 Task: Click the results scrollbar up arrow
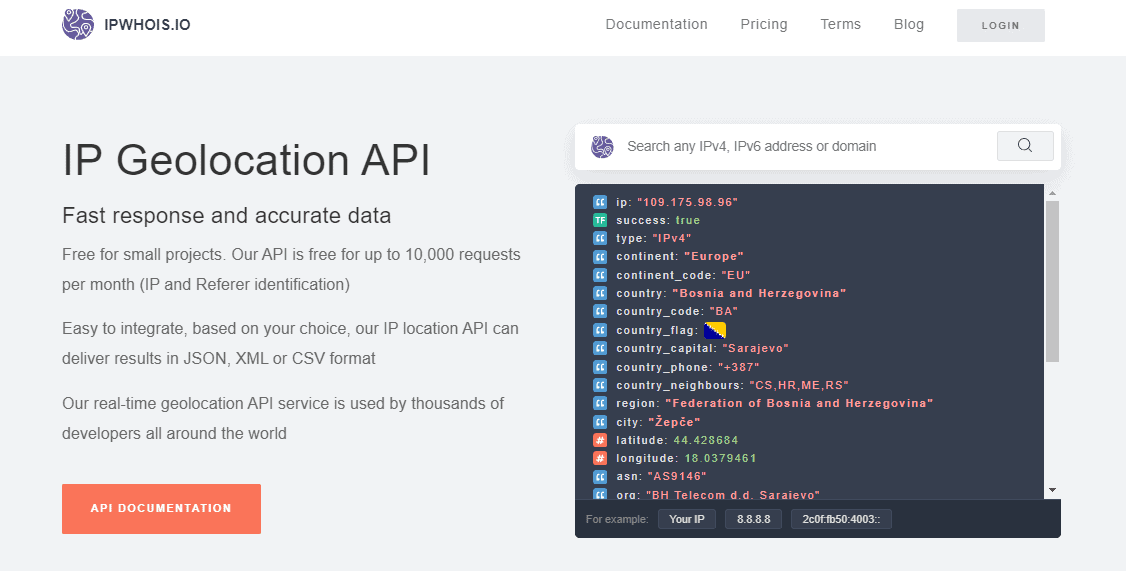[1052, 193]
